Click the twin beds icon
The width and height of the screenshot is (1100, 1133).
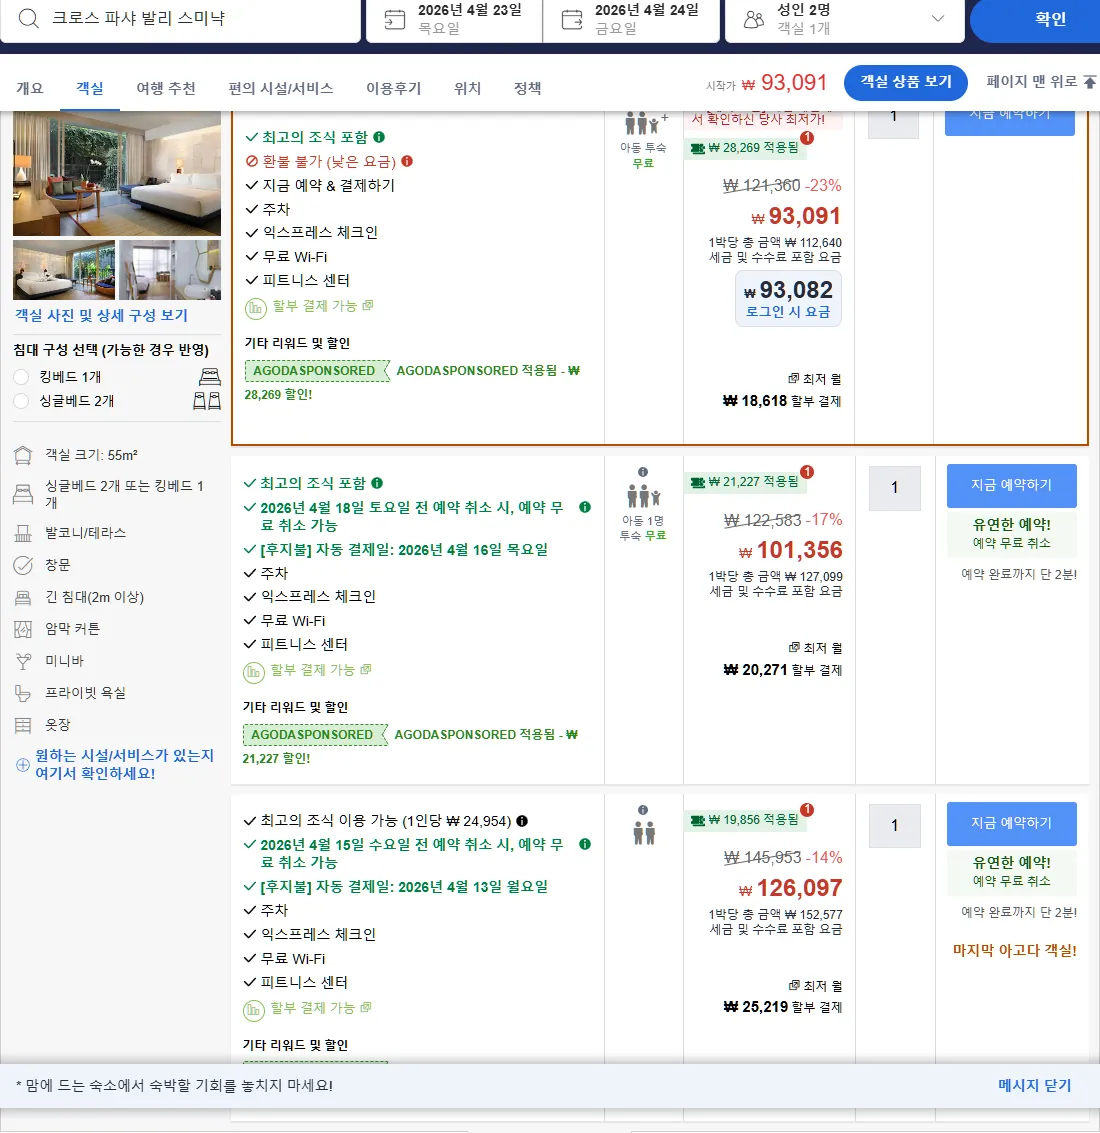207,401
